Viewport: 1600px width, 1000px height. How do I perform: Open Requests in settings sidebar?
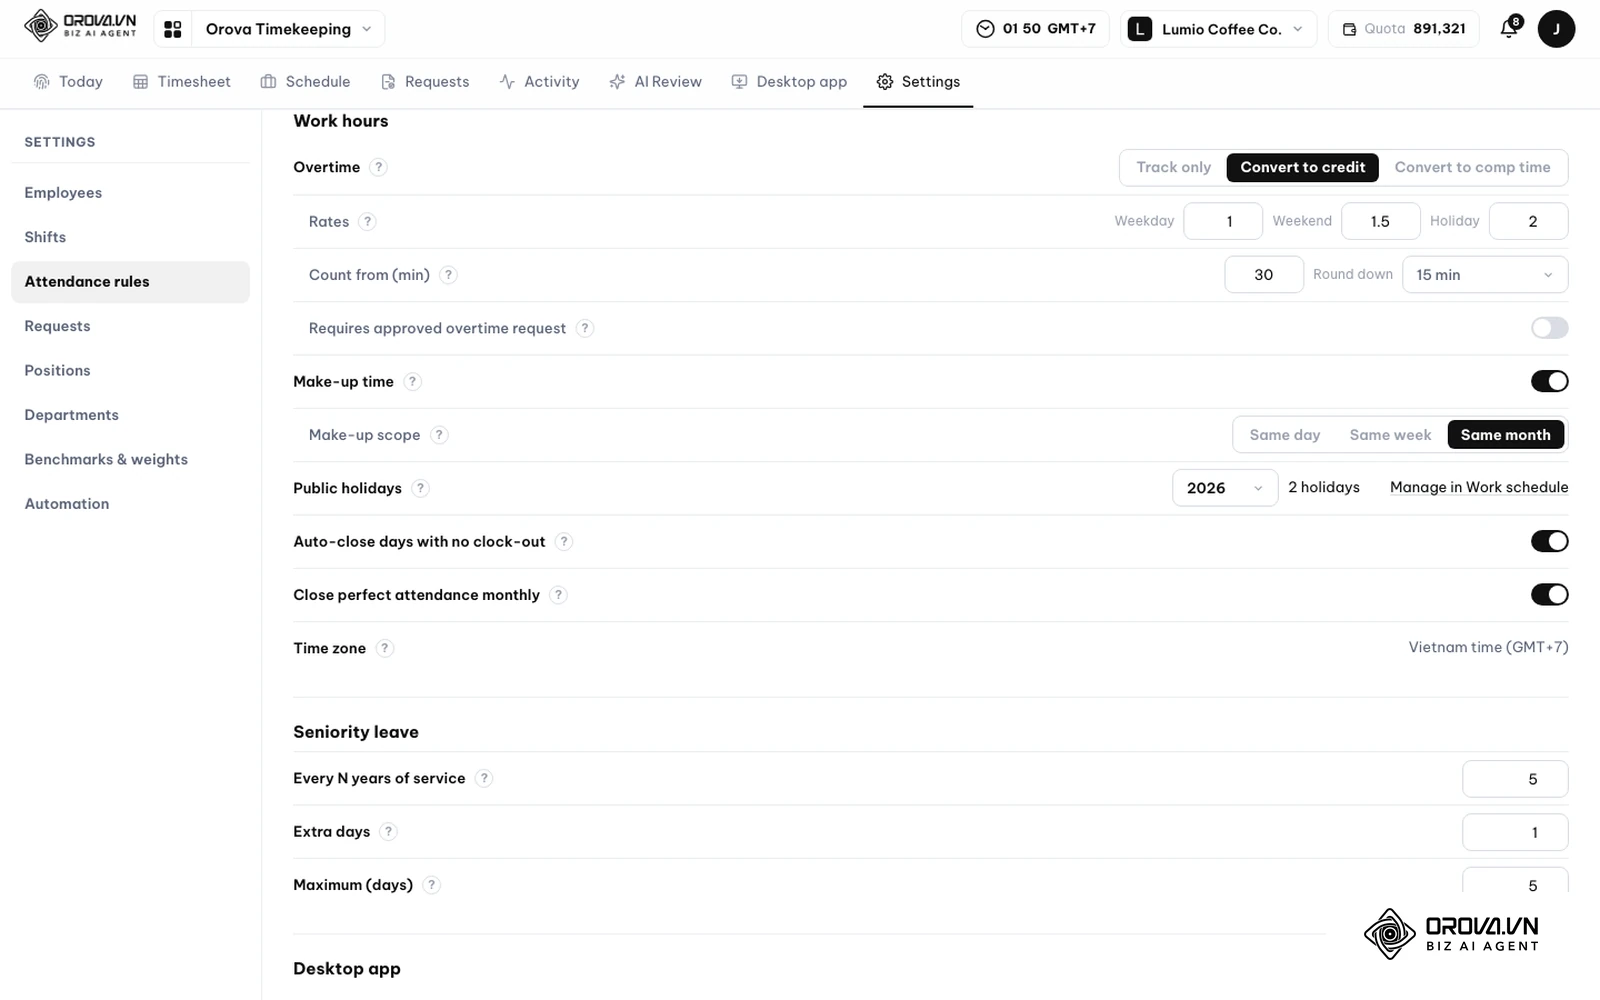click(130, 326)
